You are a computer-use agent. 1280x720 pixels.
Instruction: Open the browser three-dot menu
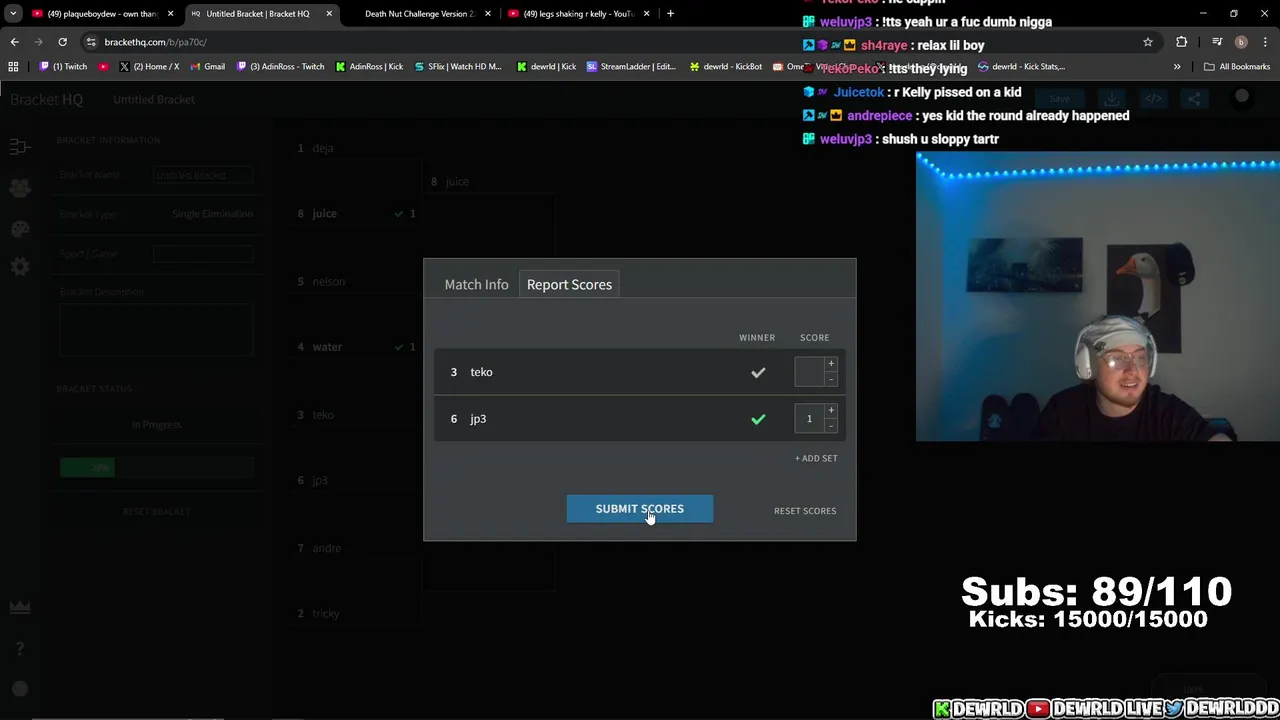click(1265, 42)
